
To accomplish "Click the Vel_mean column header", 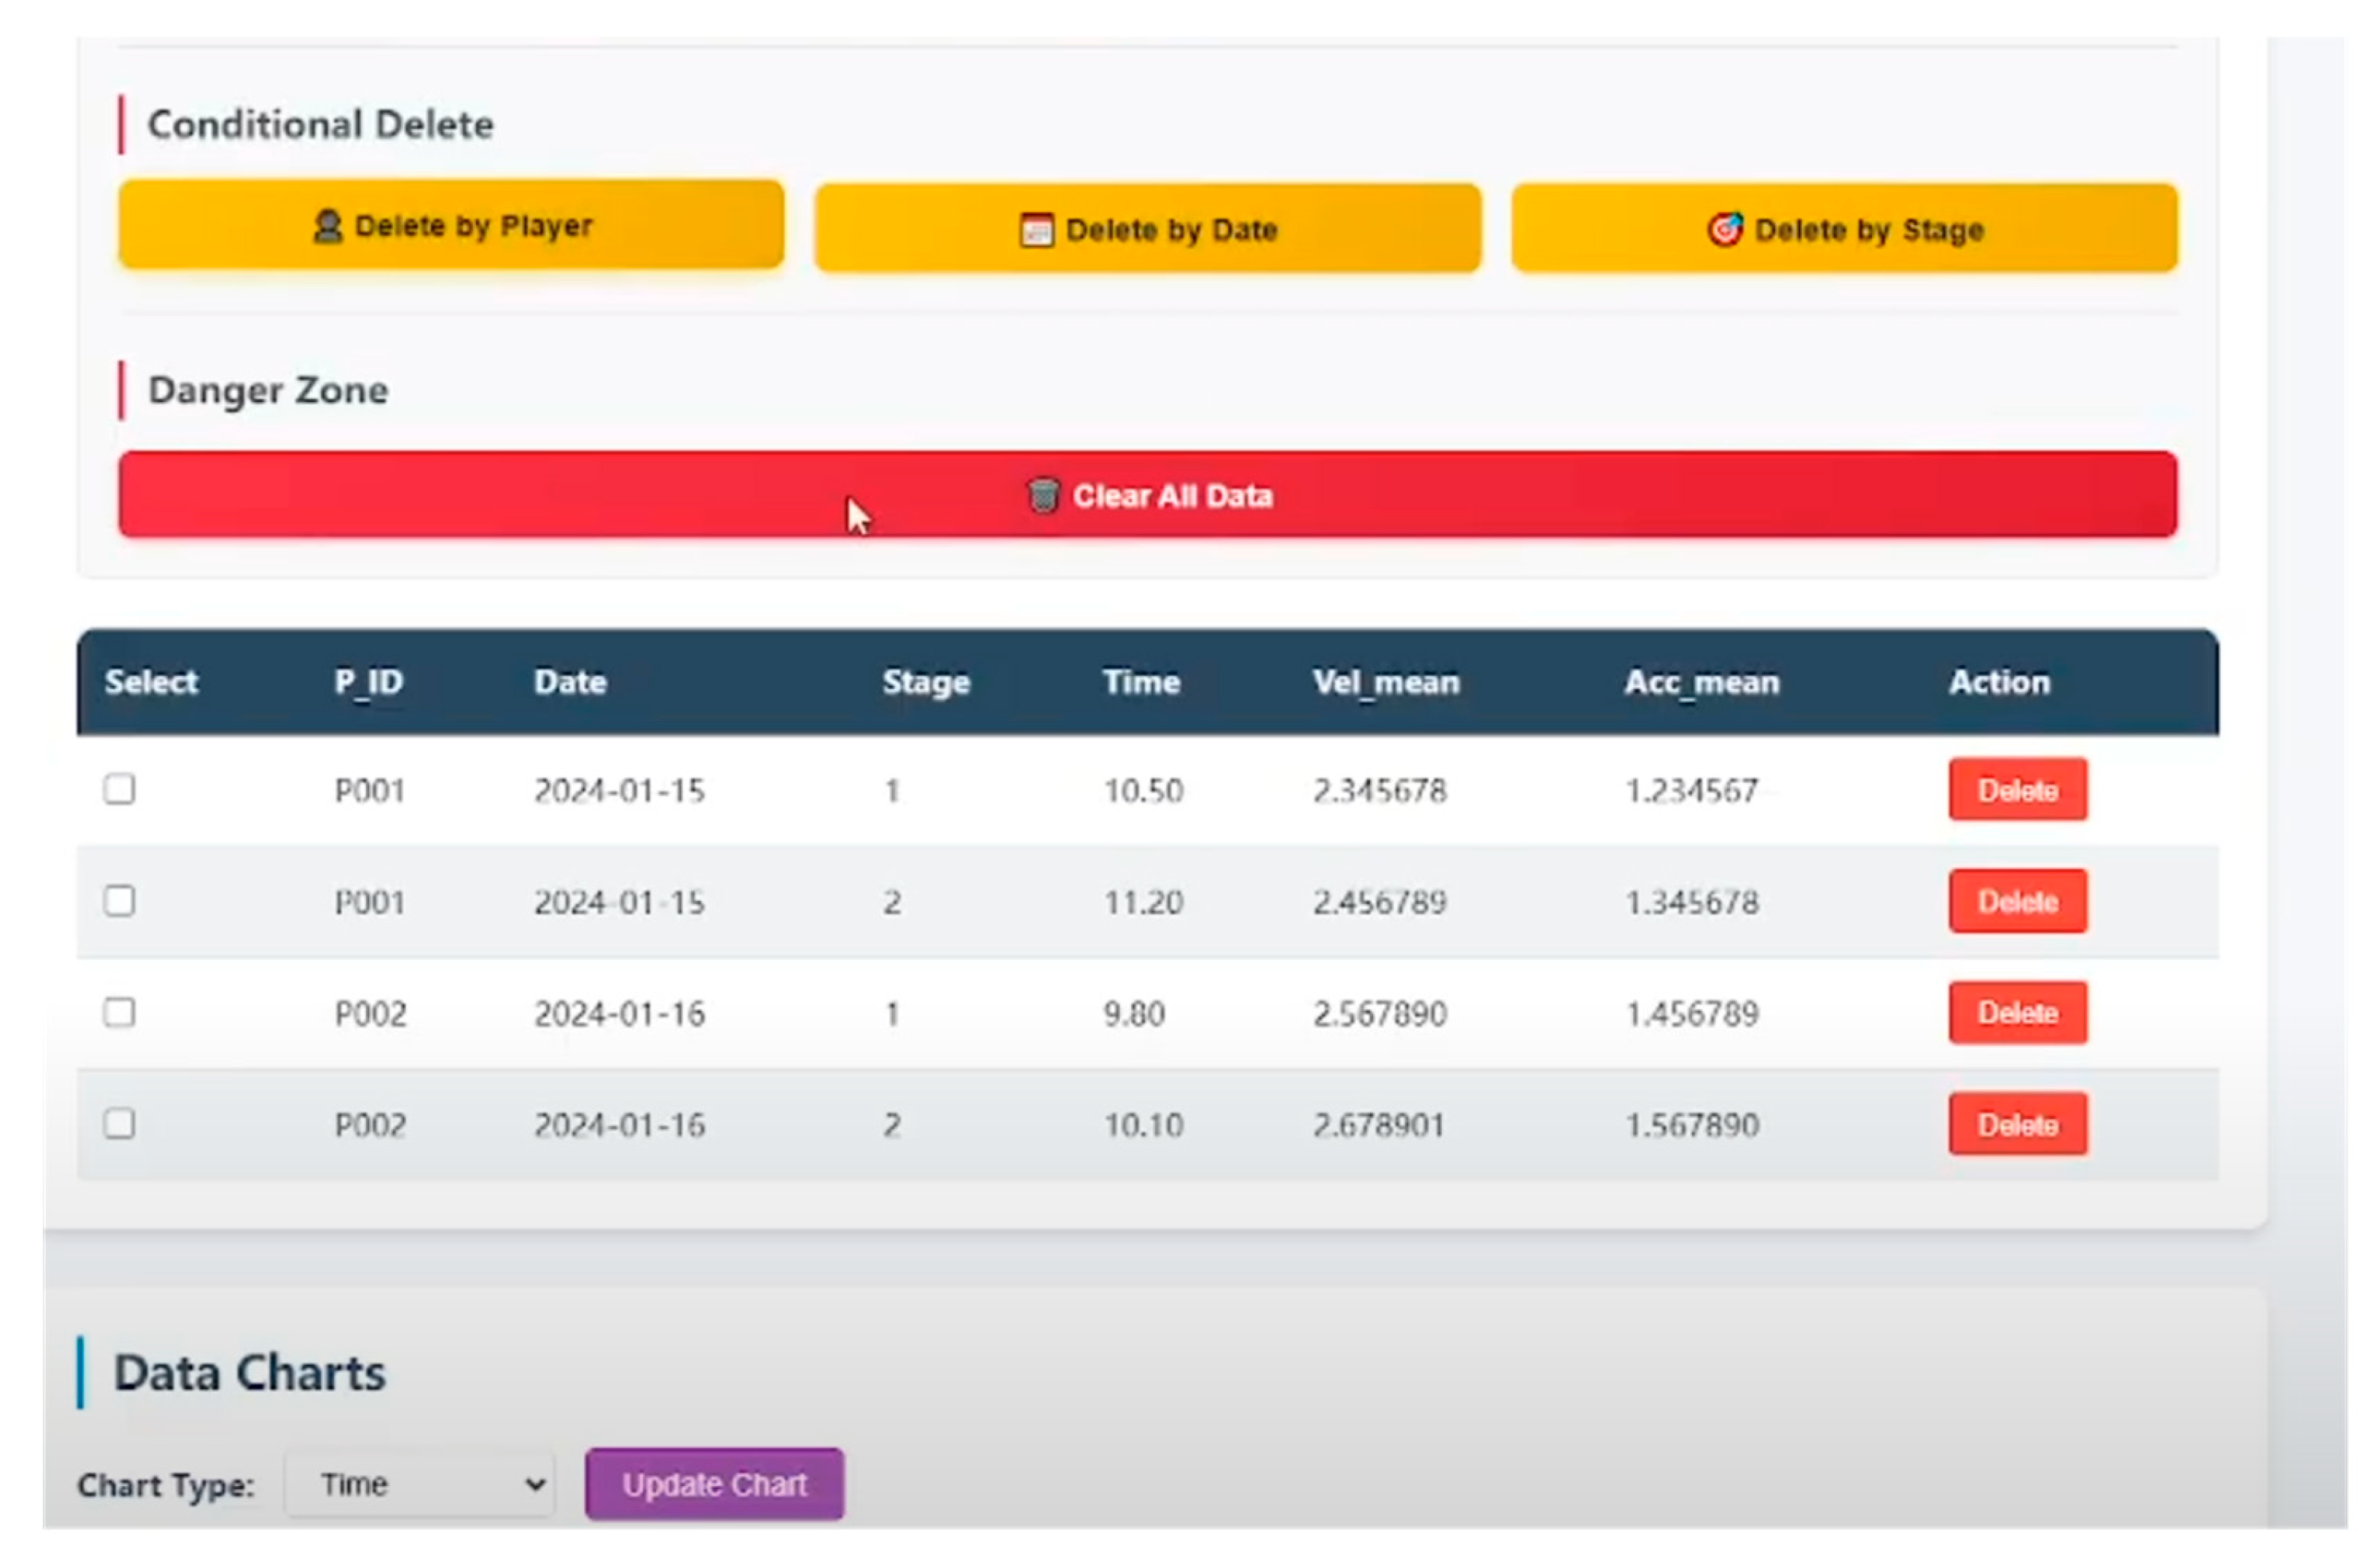I will 1386,683.
